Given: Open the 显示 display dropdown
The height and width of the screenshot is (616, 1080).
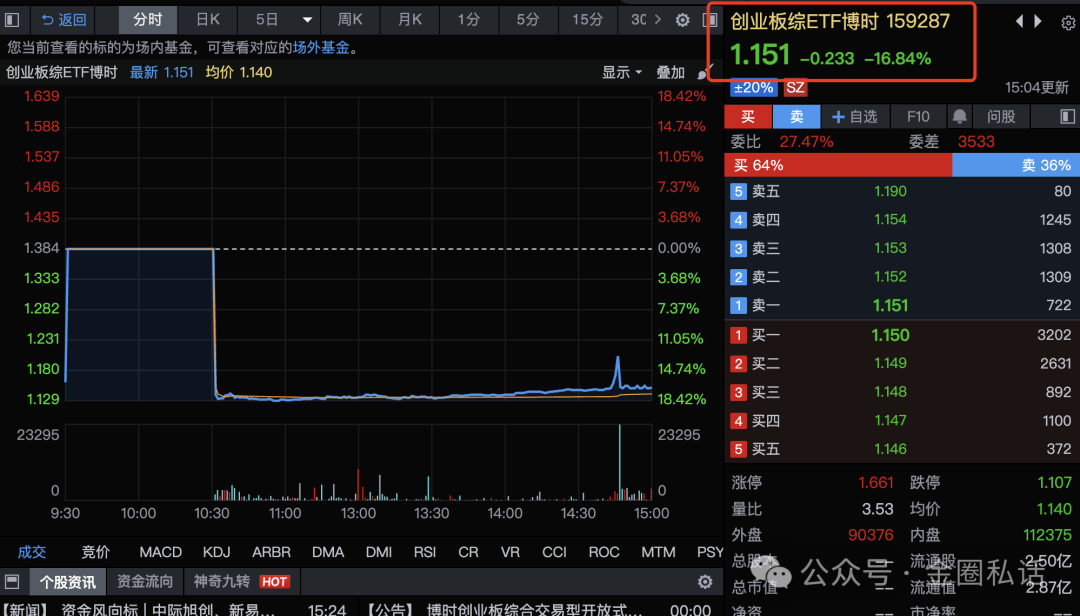Looking at the screenshot, I should [x=621, y=72].
